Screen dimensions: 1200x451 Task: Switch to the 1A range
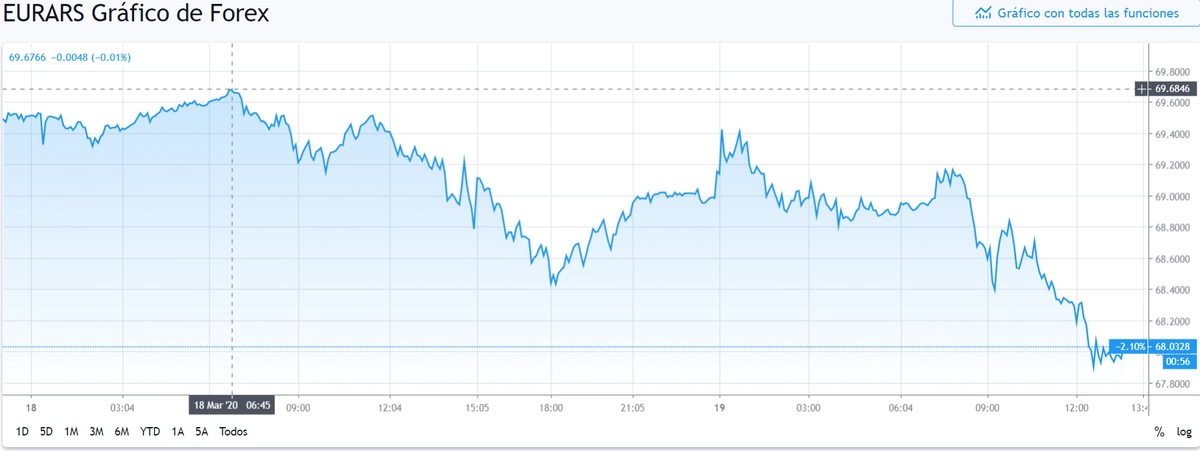pyautogui.click(x=178, y=432)
